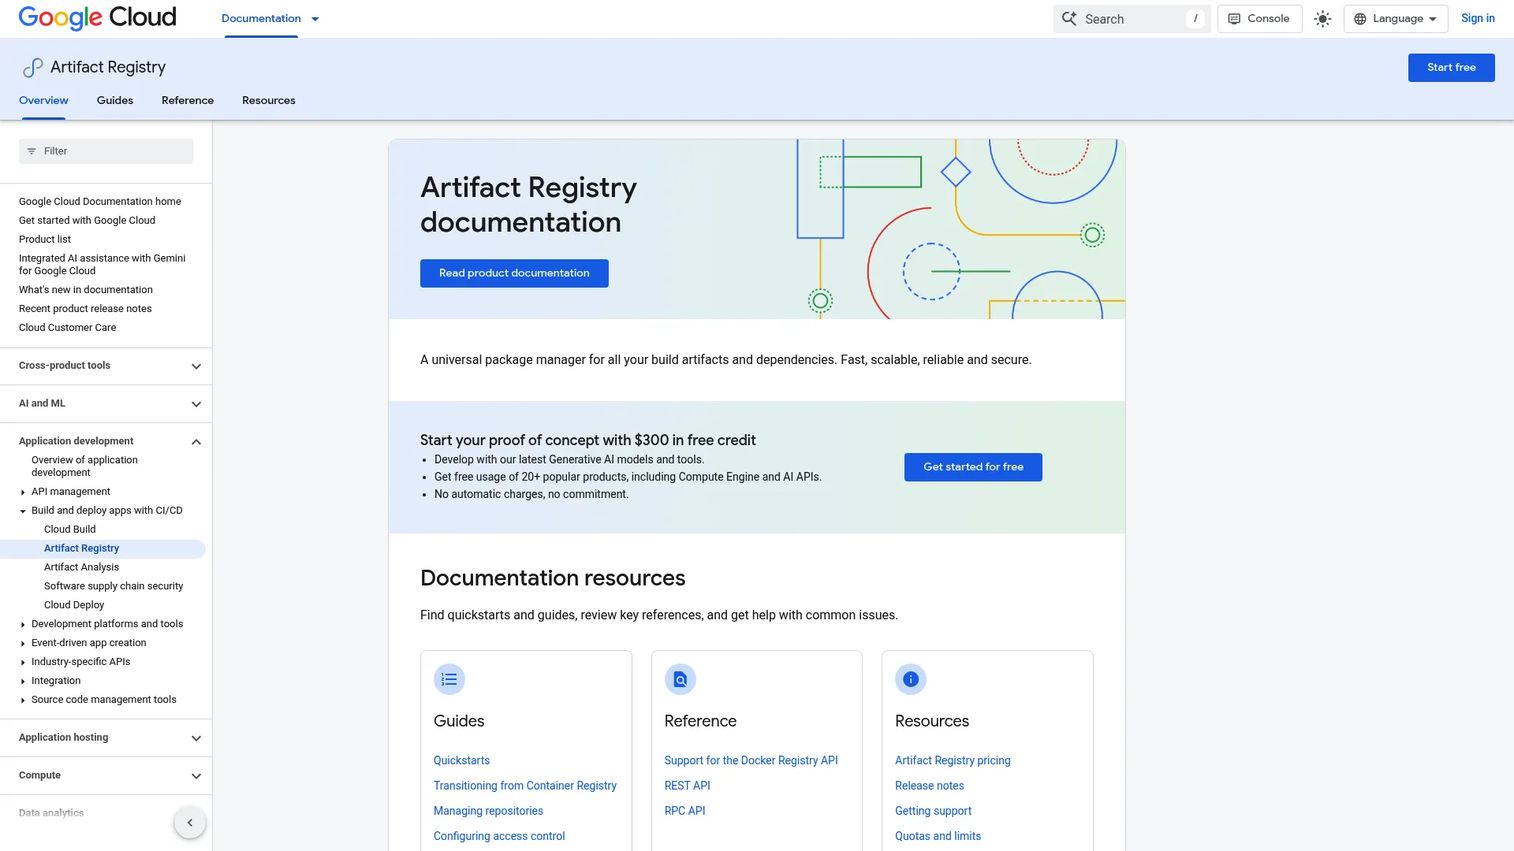Screen dimensions: 1514x851
Task: Click the Google Cloud logo
Action: pyautogui.click(x=97, y=18)
